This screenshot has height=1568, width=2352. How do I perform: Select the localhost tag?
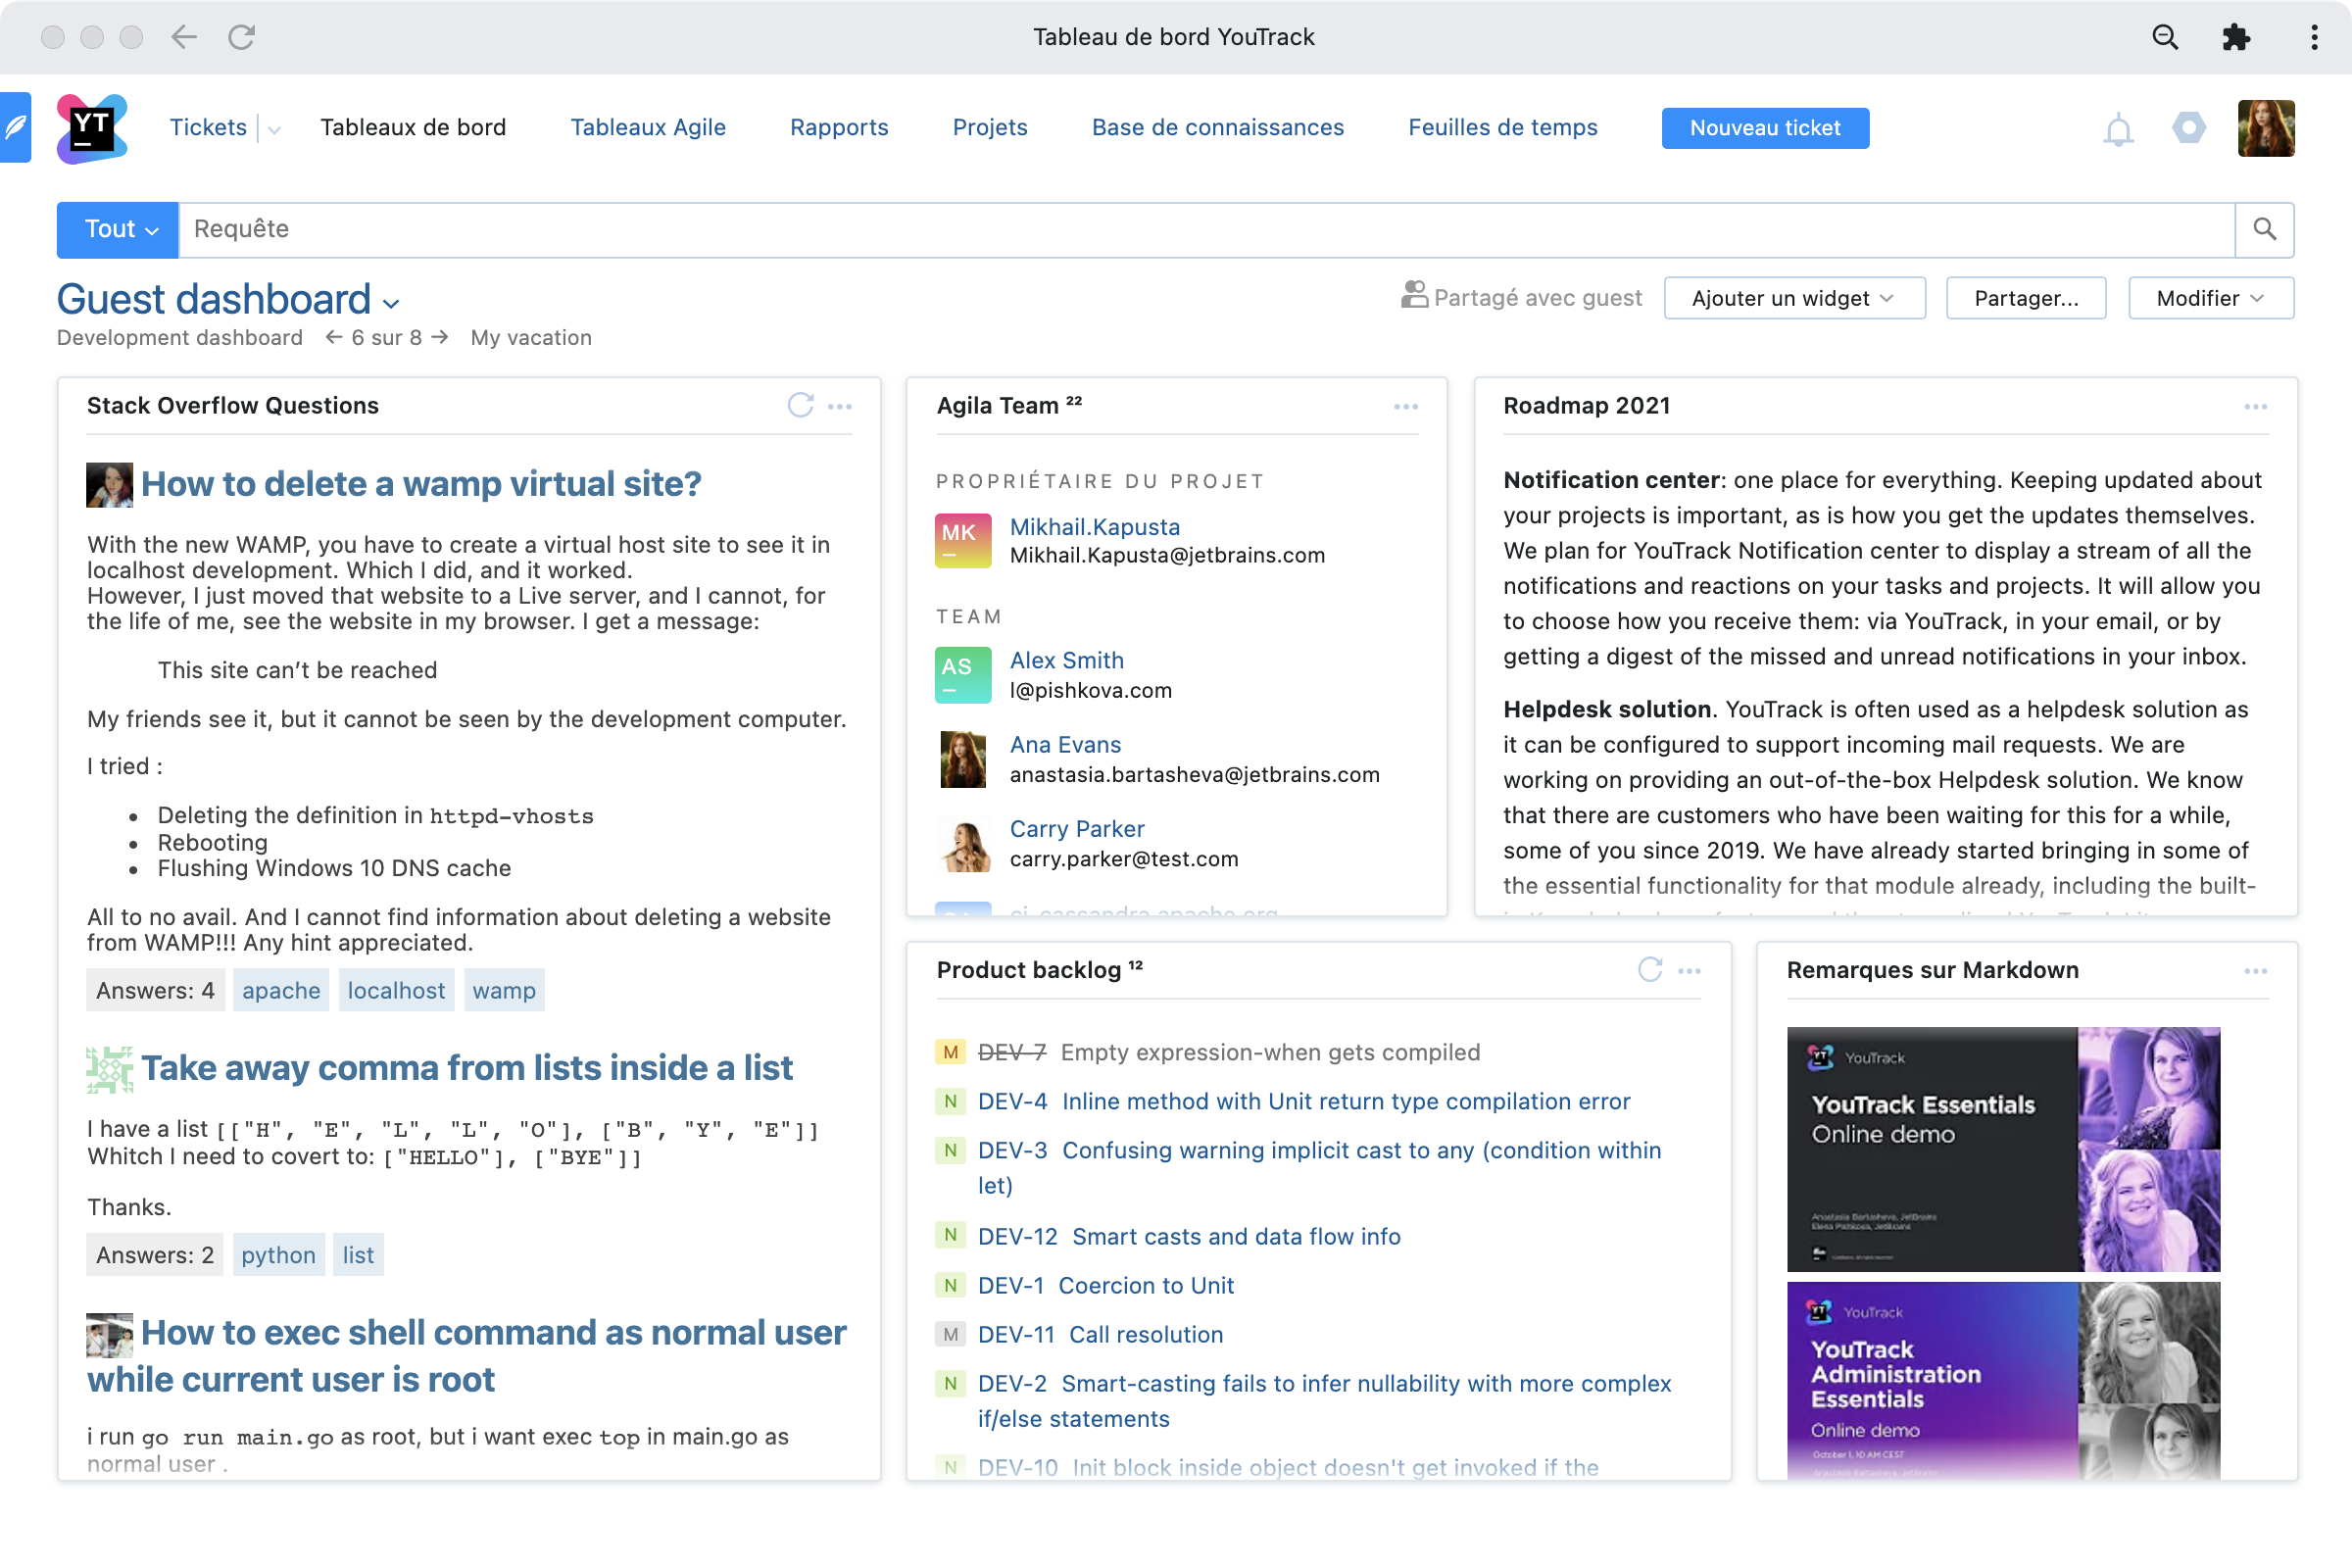click(396, 990)
